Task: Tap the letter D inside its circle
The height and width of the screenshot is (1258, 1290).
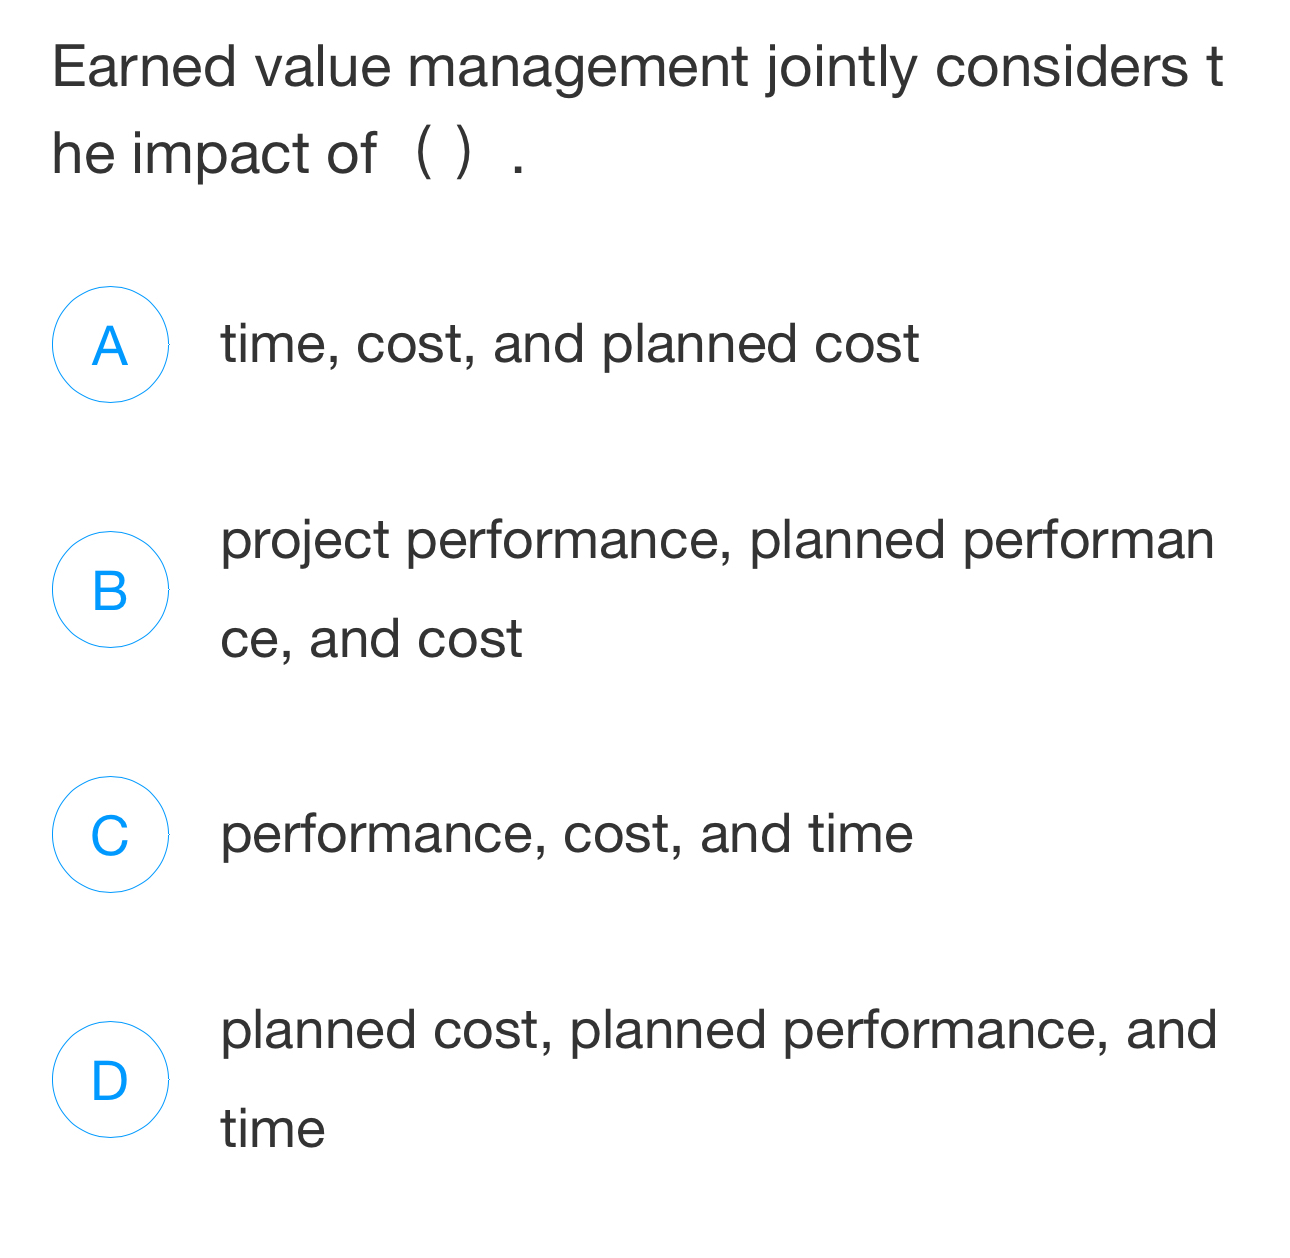Action: pyautogui.click(x=110, y=1080)
